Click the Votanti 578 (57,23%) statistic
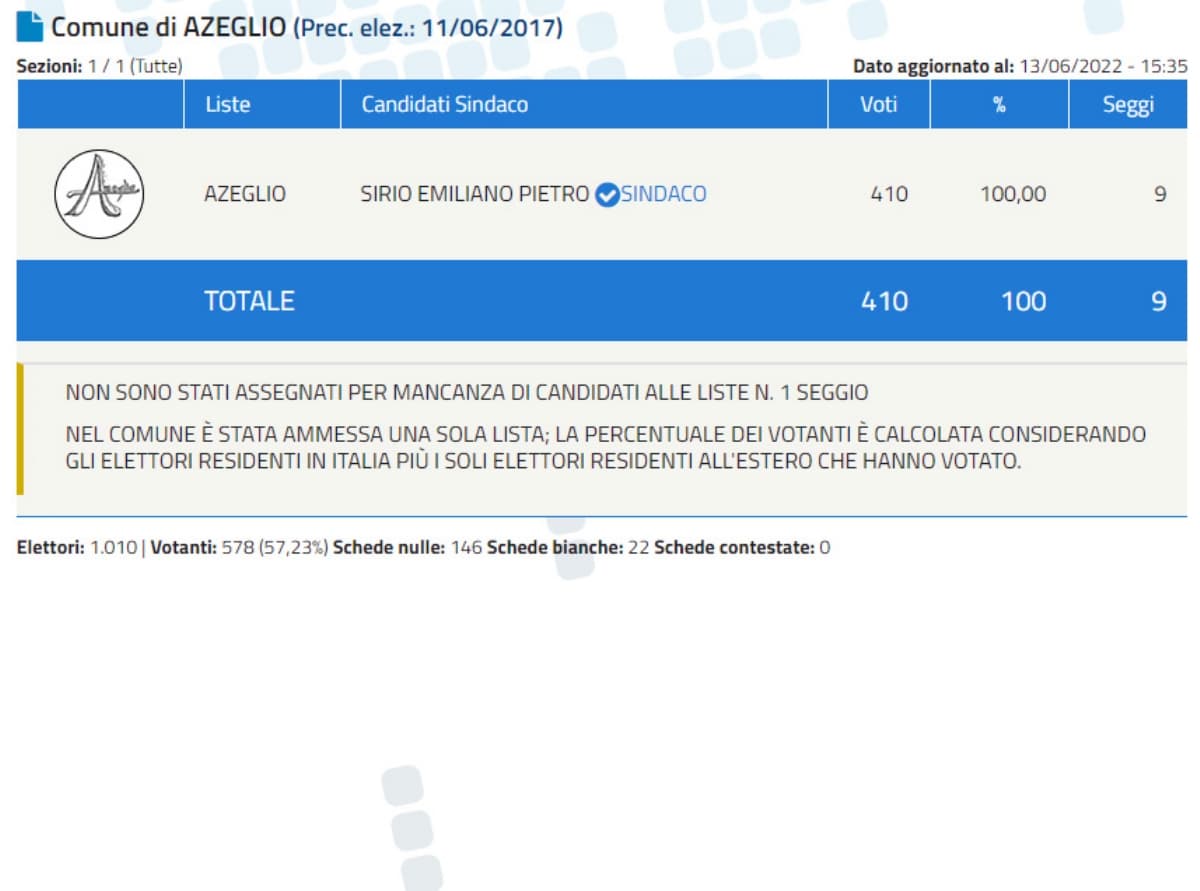The width and height of the screenshot is (1200, 891). coord(239,548)
